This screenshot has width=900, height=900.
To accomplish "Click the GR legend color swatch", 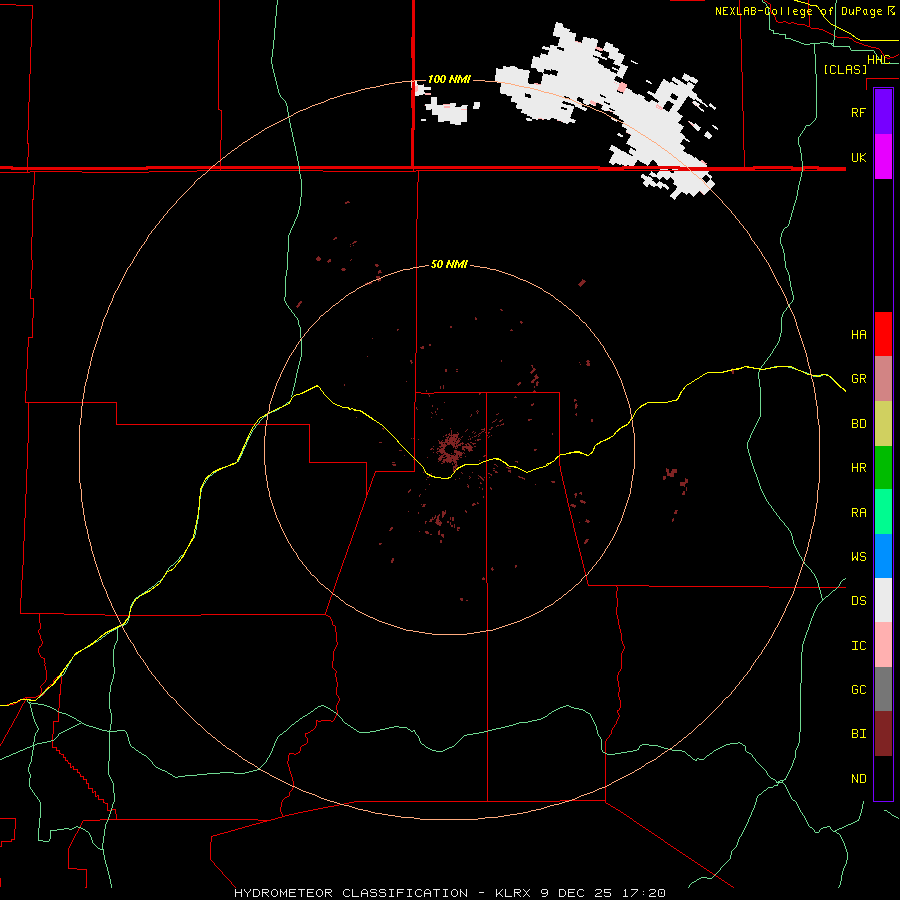I will pos(883,379).
